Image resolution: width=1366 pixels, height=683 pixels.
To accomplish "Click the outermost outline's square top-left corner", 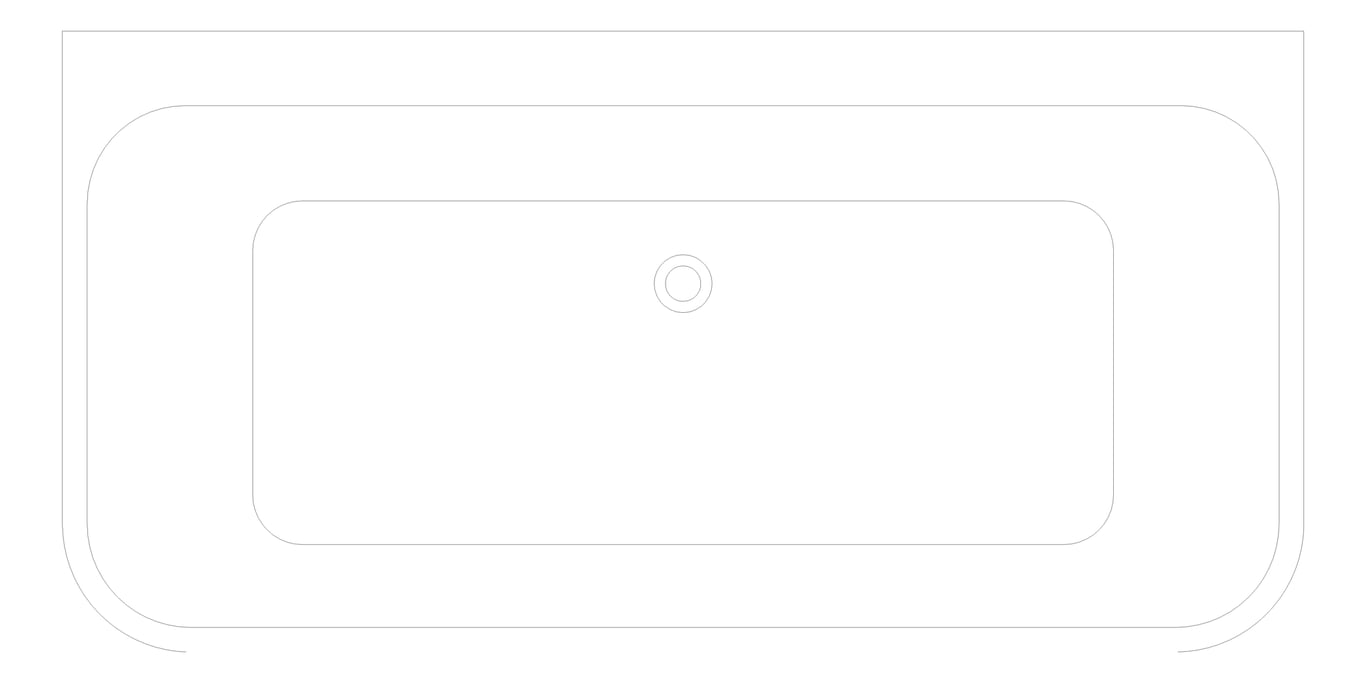I will click(x=63, y=31).
